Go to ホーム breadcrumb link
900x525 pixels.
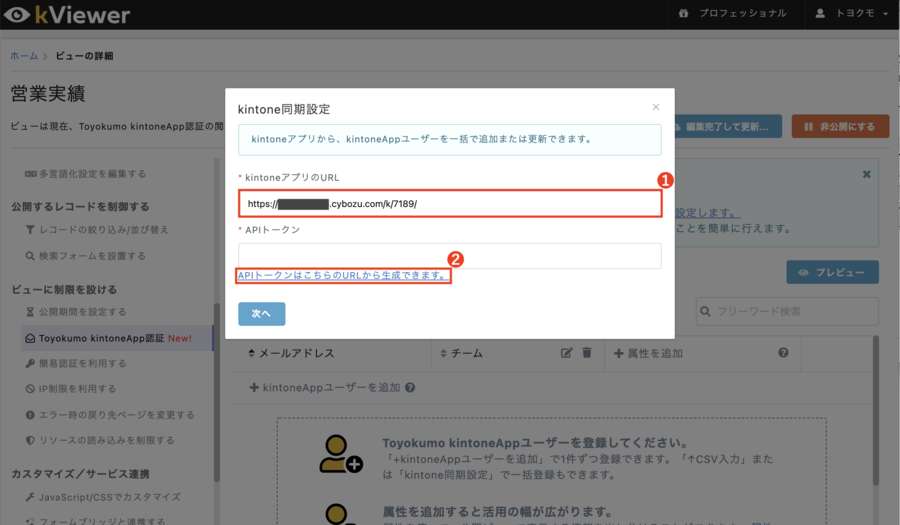pos(24,56)
